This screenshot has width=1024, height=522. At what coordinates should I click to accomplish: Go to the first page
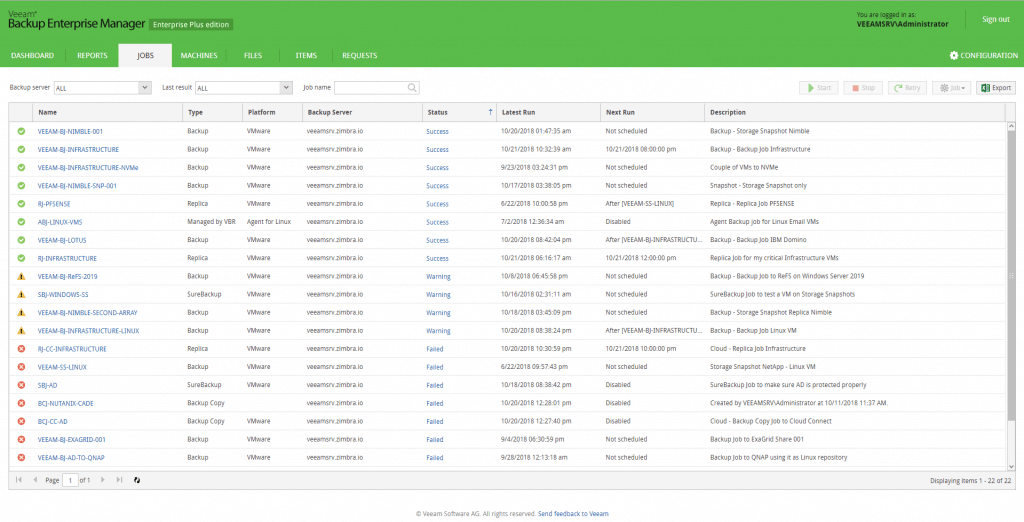point(19,480)
